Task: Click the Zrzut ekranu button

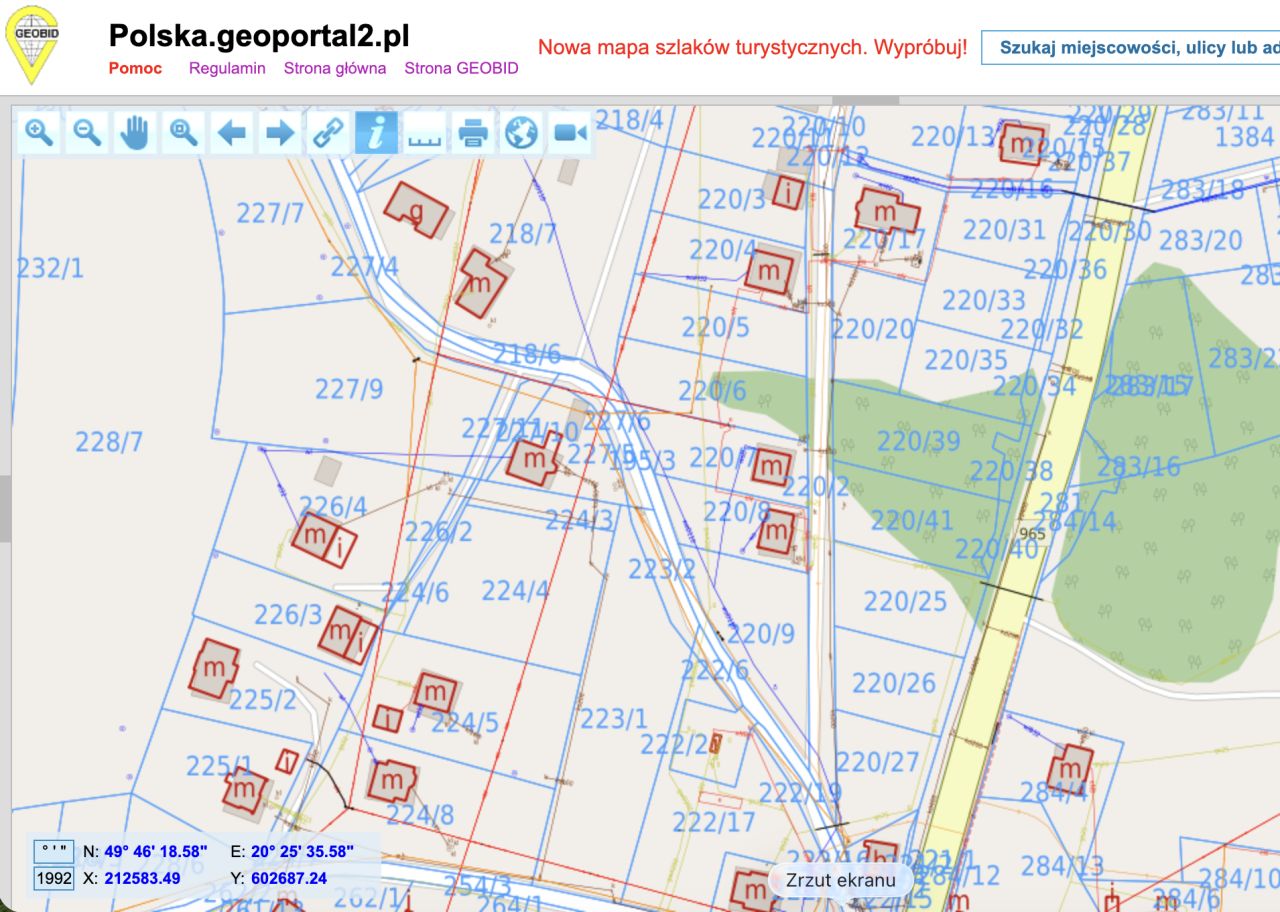Action: point(841,881)
